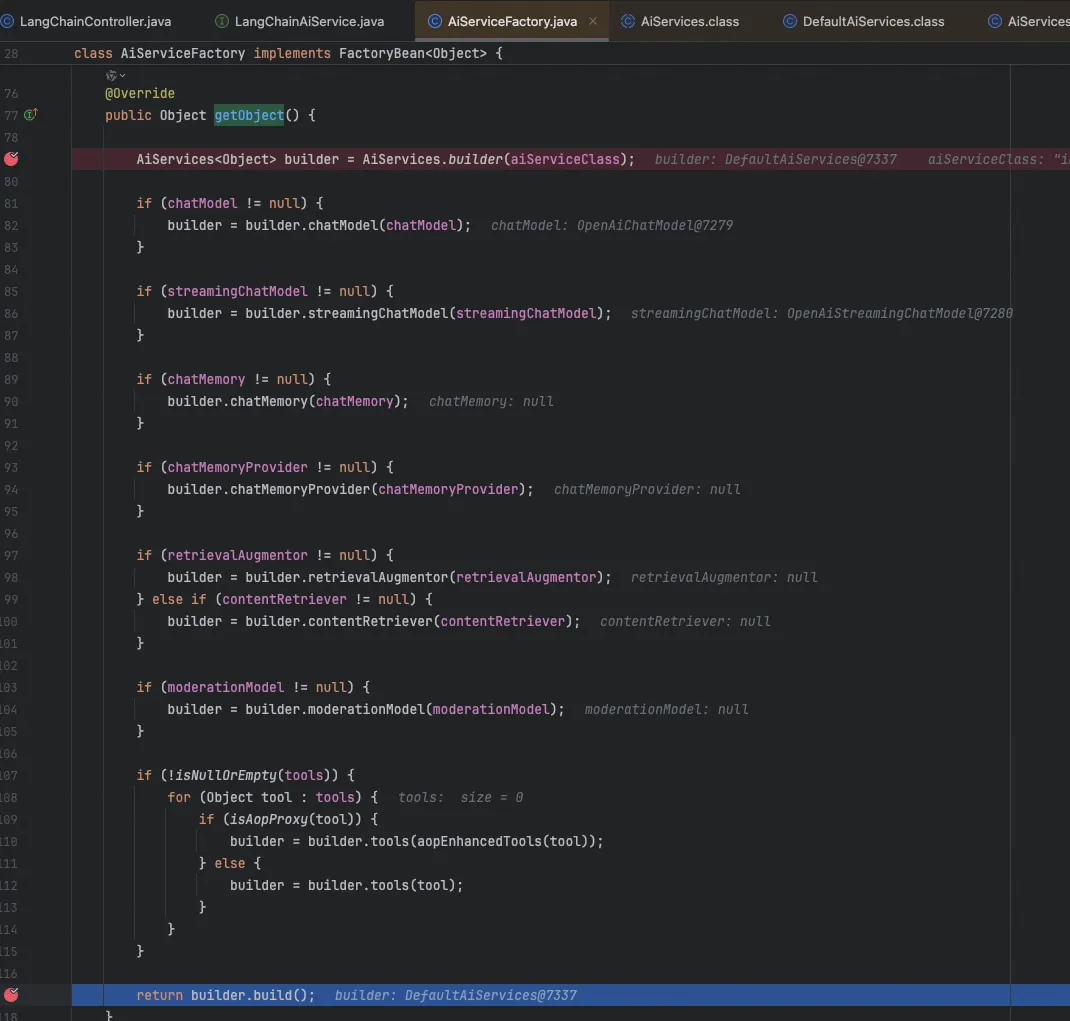This screenshot has width=1070, height=1021.
Task: Expand the collapsed code chevron above @Override
Action: (123, 76)
